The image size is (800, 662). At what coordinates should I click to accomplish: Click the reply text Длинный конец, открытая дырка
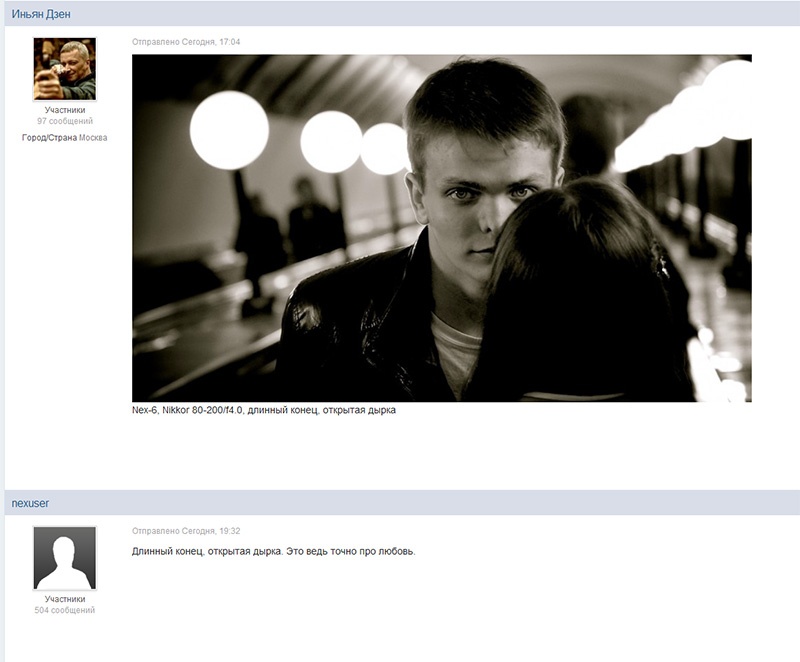pyautogui.click(x=207, y=551)
